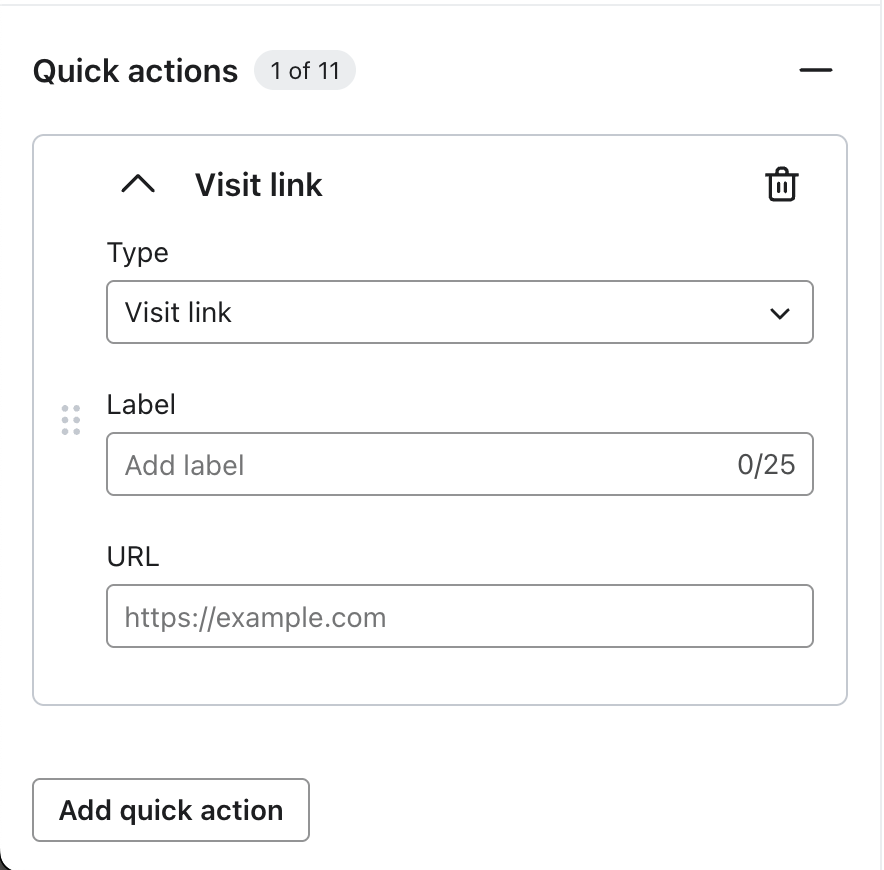
Task: Click the '1 of 11' count badge
Action: (304, 71)
